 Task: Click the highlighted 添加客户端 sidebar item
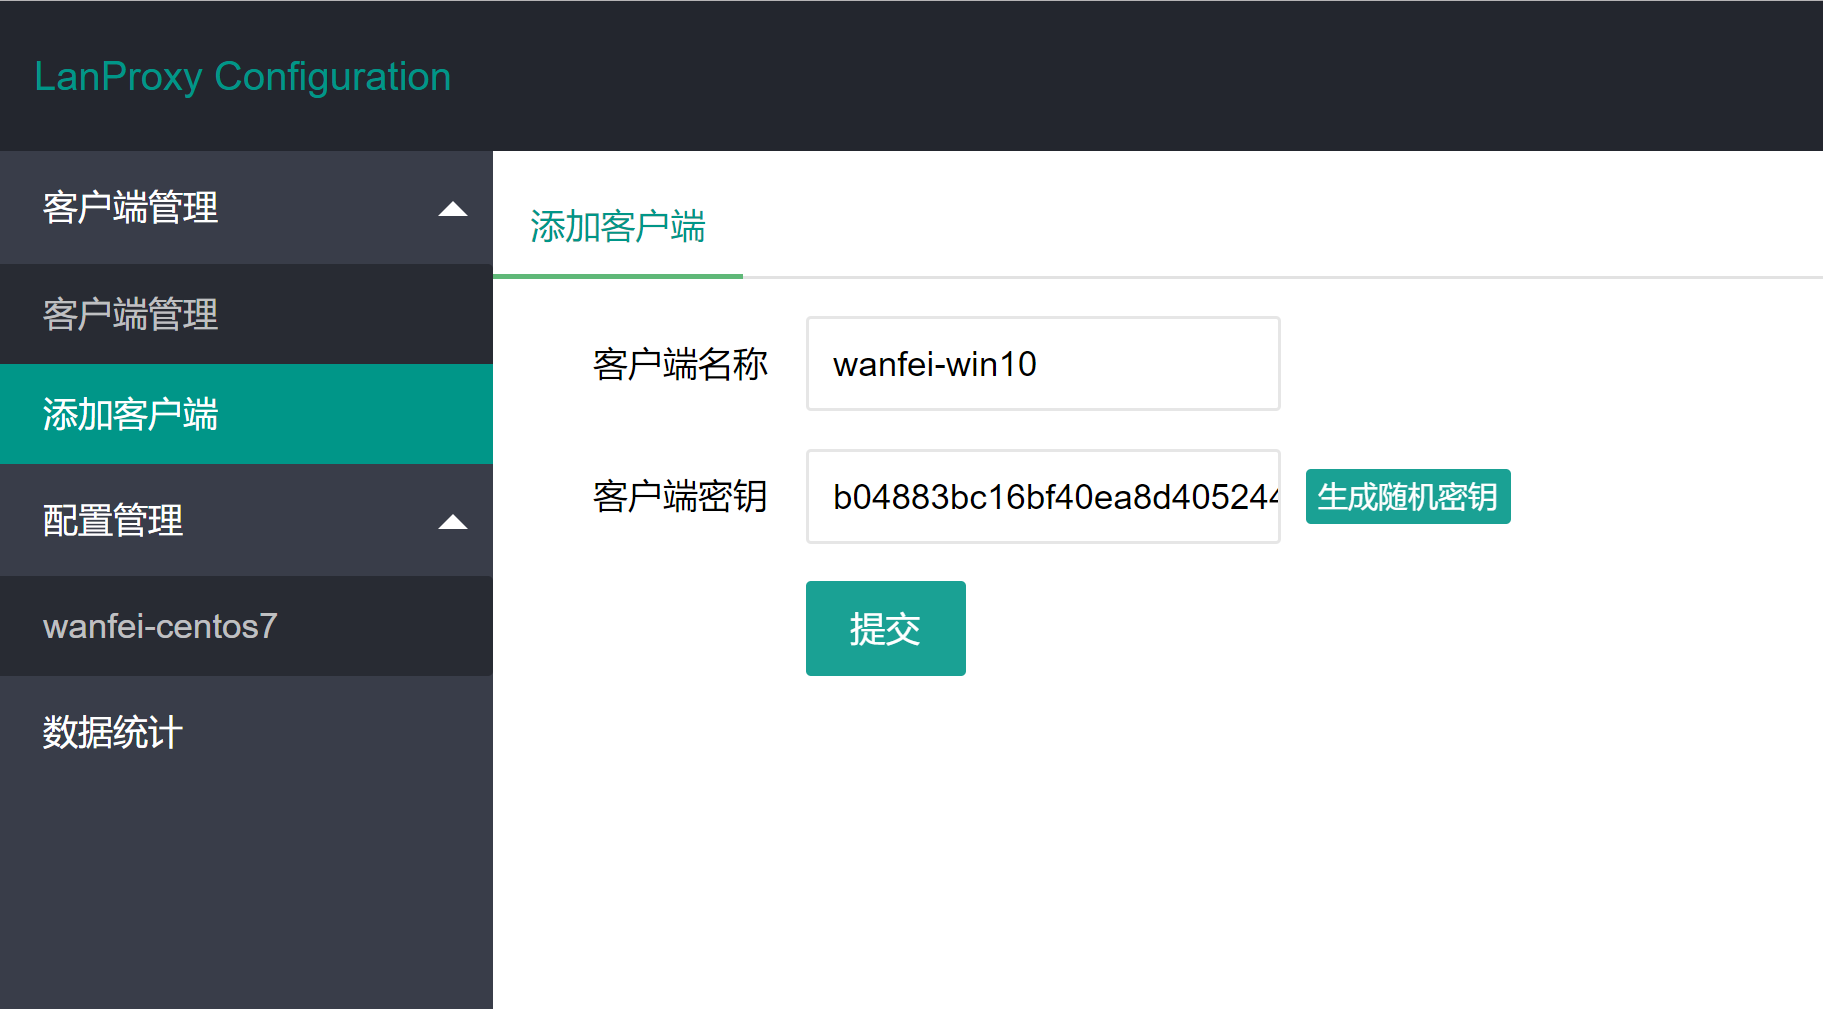coord(130,414)
